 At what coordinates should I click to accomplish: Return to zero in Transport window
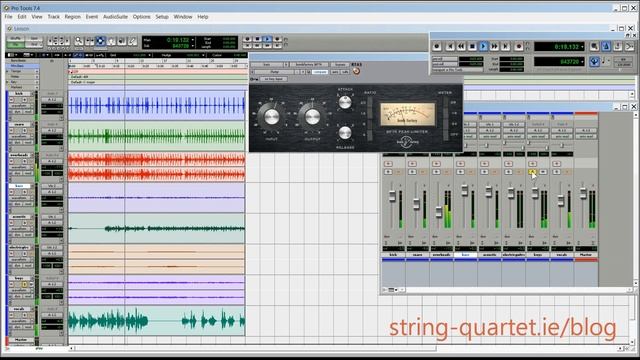(x=450, y=47)
